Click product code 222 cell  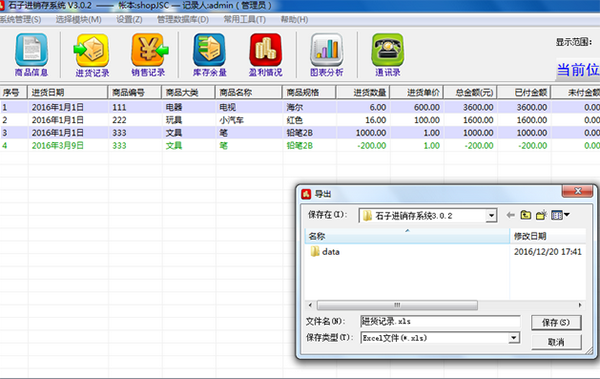(119, 120)
